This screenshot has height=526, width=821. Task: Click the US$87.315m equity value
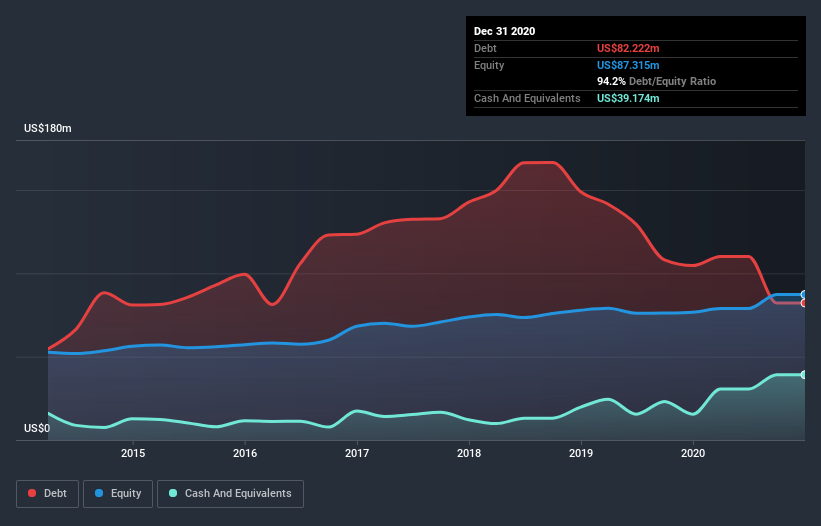(628, 65)
